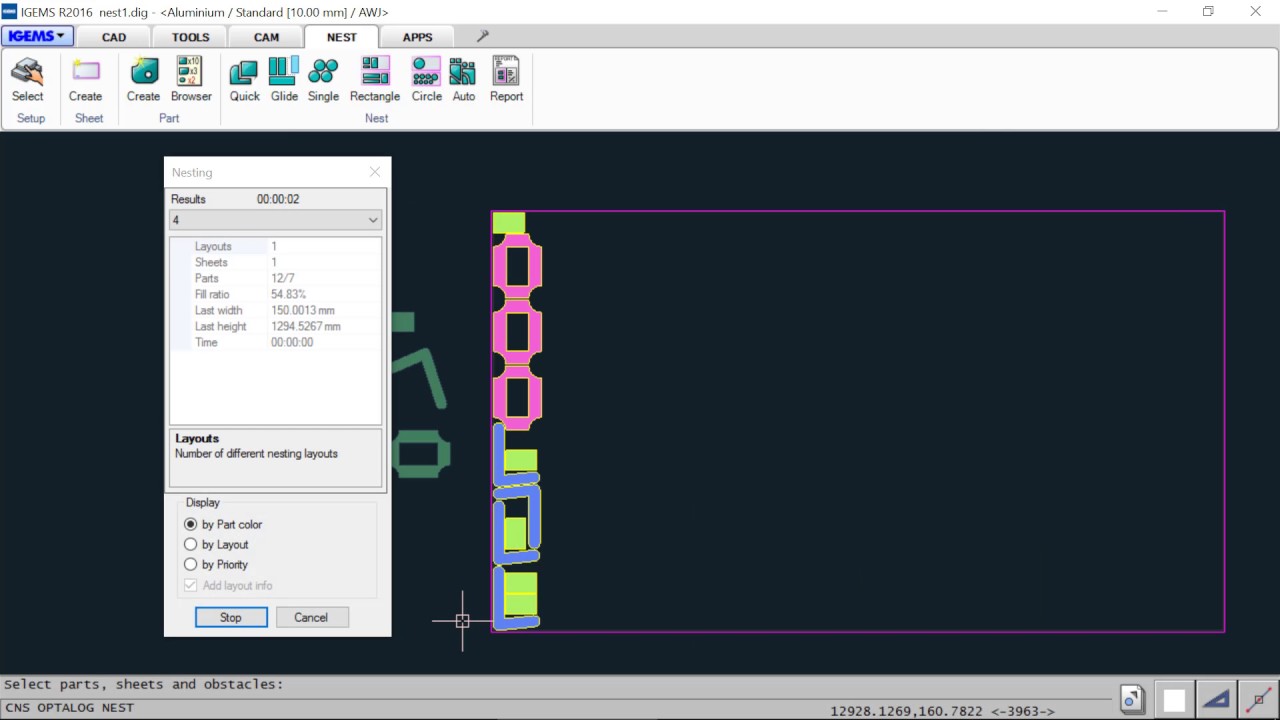Switch to the CAD ribbon tab
Viewport: 1280px width, 720px height.
click(x=114, y=37)
